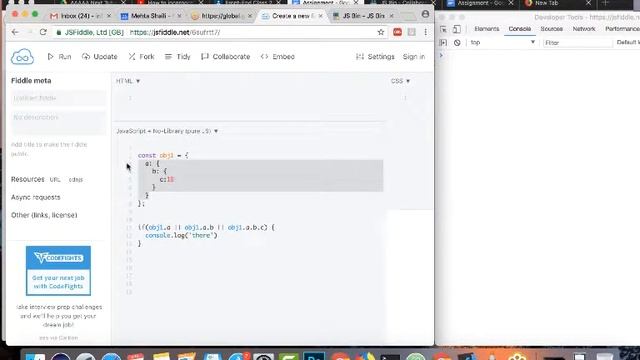
Task: Click the Sign in link
Action: click(x=414, y=57)
